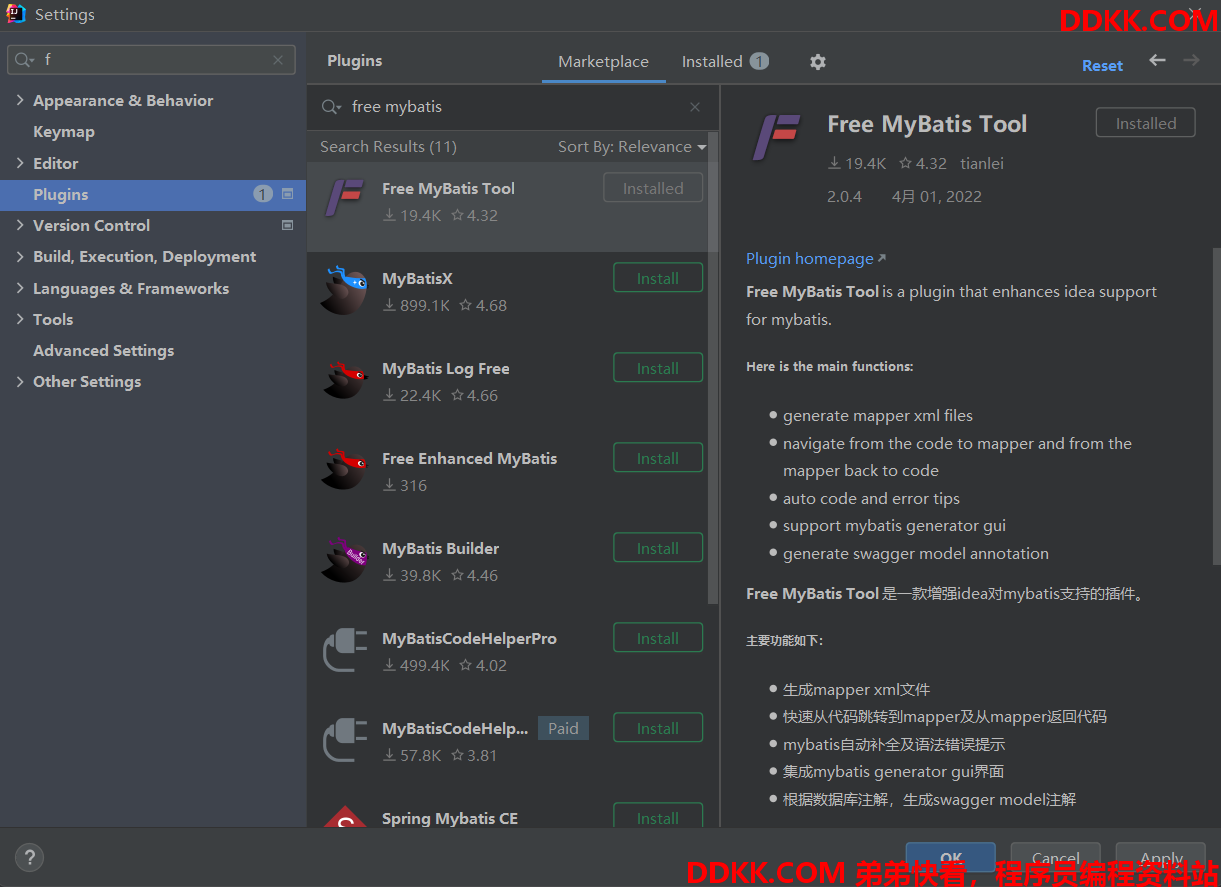Viewport: 1221px width, 887px height.
Task: Click the Search Results (11) label
Action: [388, 146]
